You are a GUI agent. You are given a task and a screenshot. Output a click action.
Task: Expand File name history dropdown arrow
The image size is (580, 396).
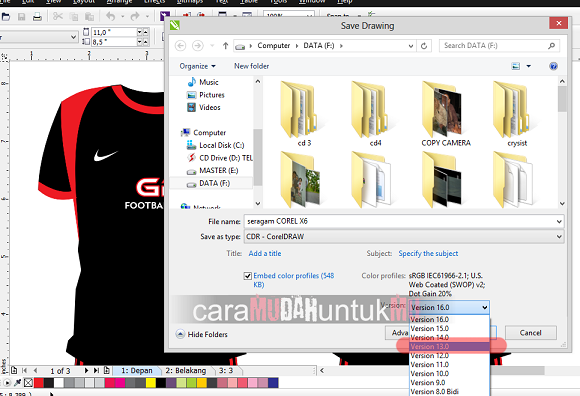[x=559, y=221]
